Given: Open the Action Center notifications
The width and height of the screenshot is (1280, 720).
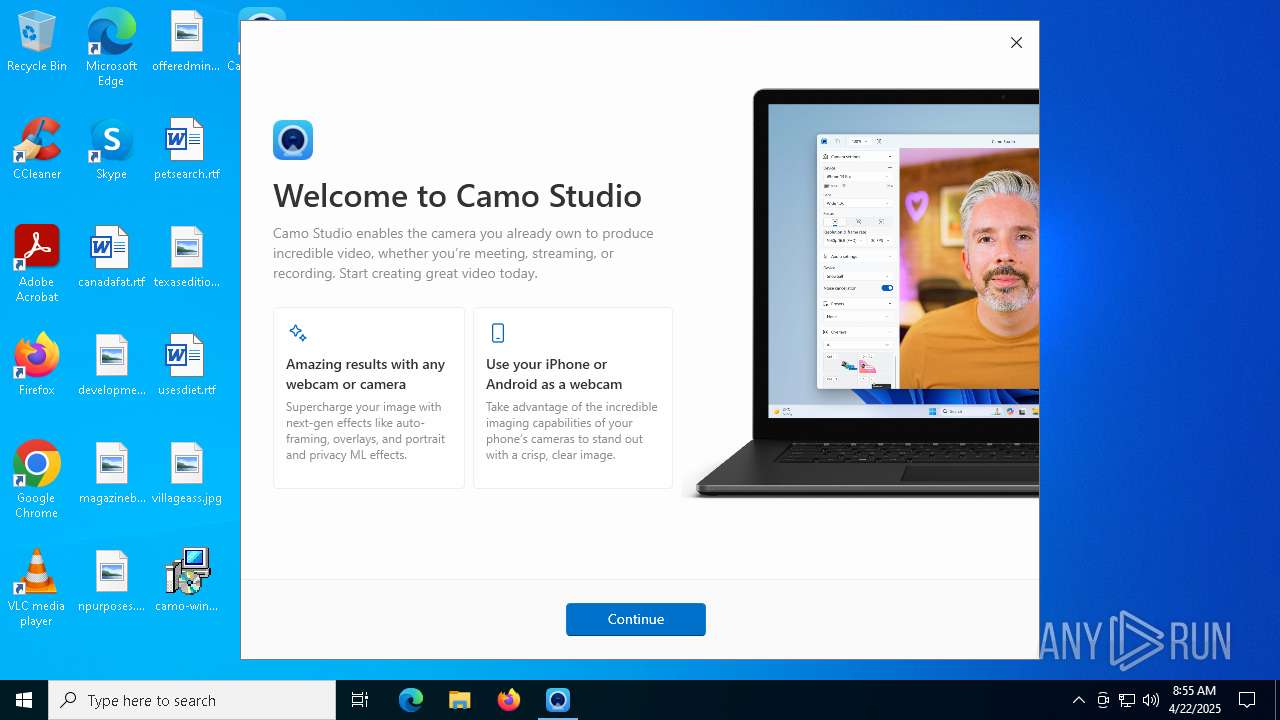Looking at the screenshot, I should (1247, 700).
